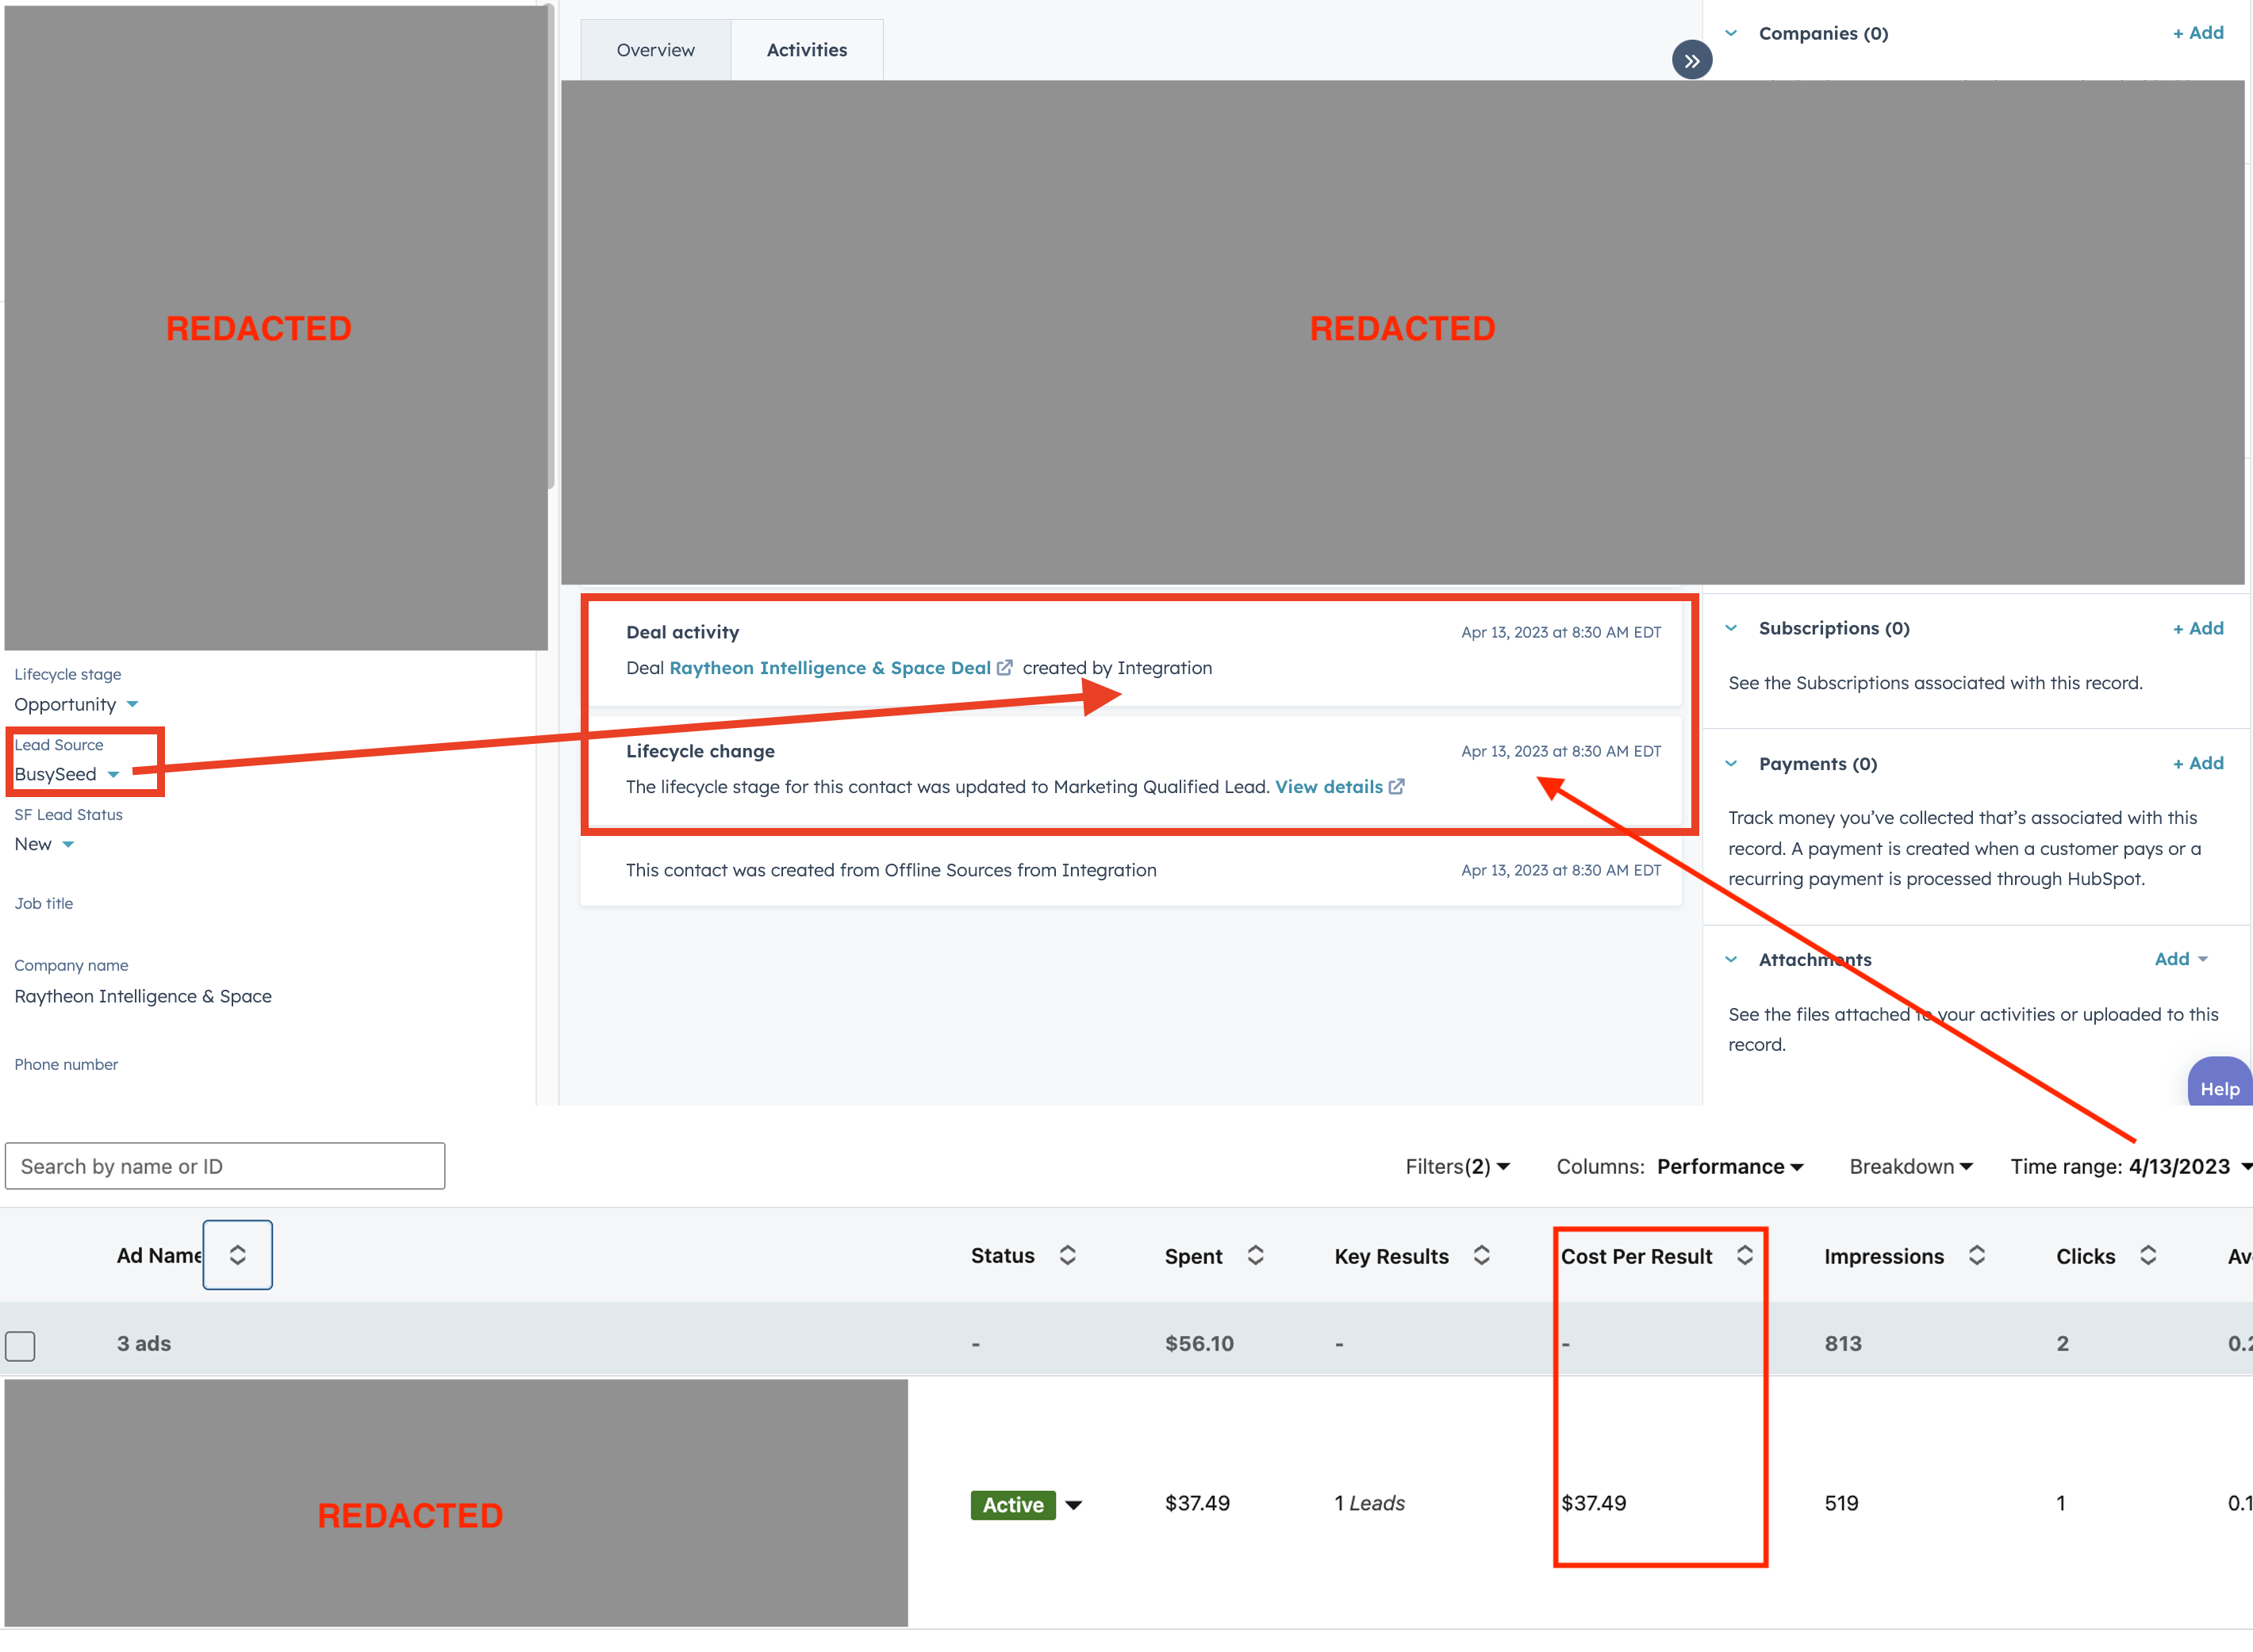Collapse the Payments section chevron
This screenshot has width=2253, height=1652.
tap(1731, 764)
